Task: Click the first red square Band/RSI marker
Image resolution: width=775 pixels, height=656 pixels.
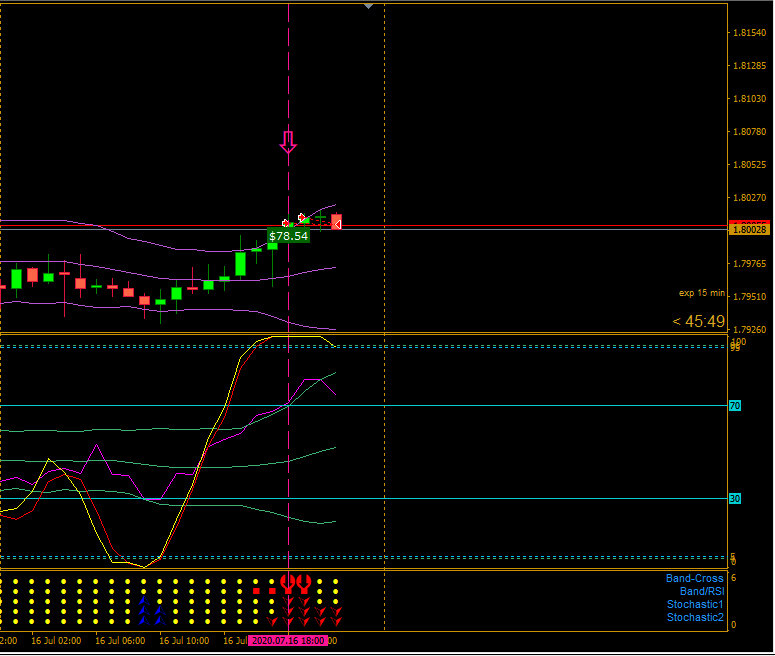Action: click(256, 591)
